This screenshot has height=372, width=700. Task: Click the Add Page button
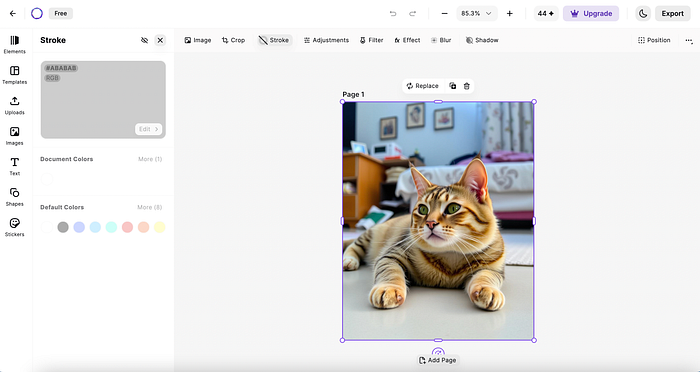pyautogui.click(x=438, y=360)
